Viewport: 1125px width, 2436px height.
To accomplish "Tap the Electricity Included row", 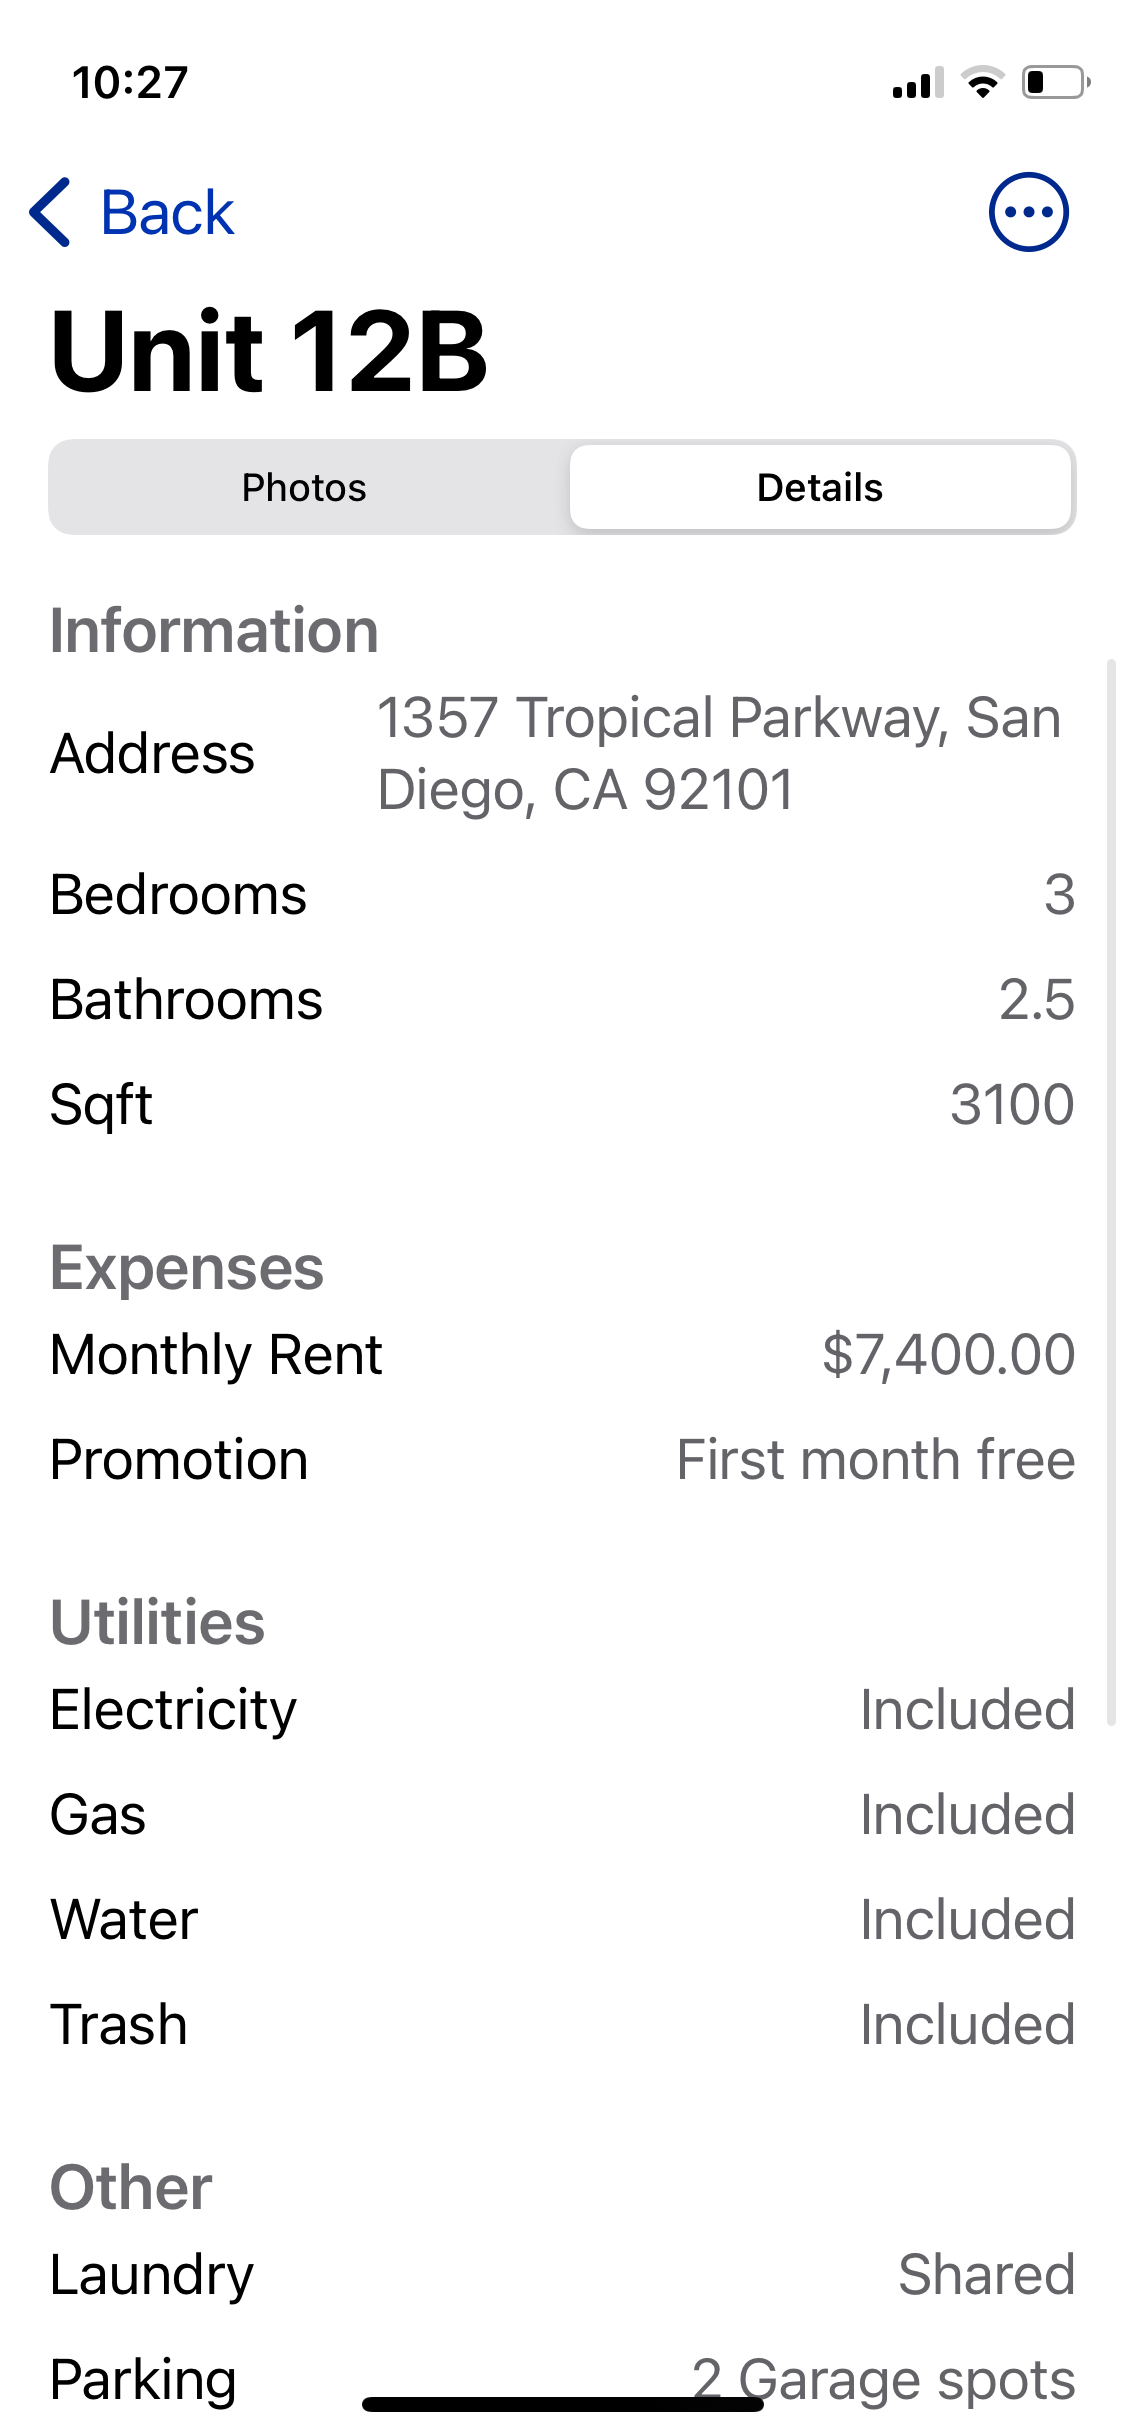I will click(562, 1710).
